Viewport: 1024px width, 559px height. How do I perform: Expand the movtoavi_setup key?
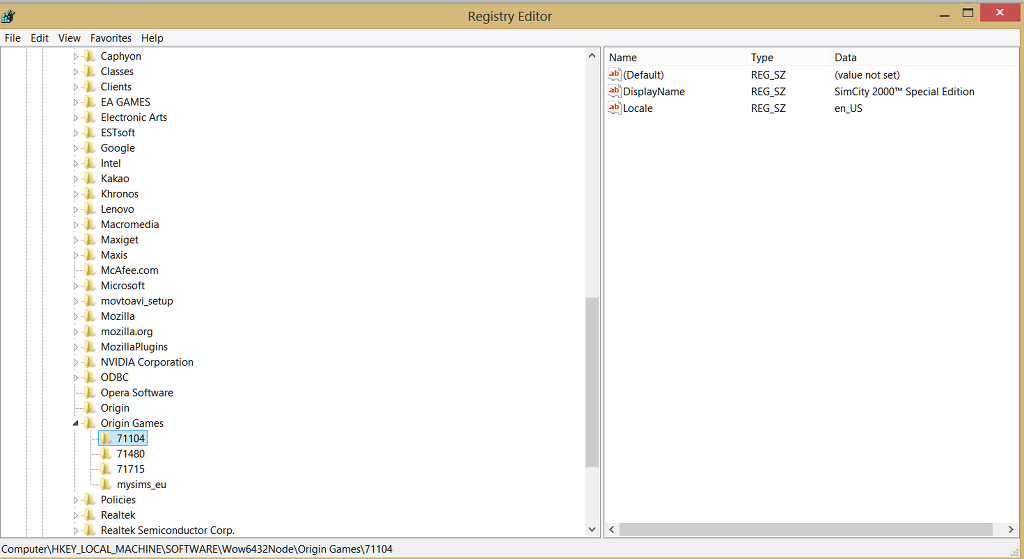pyautogui.click(x=76, y=301)
